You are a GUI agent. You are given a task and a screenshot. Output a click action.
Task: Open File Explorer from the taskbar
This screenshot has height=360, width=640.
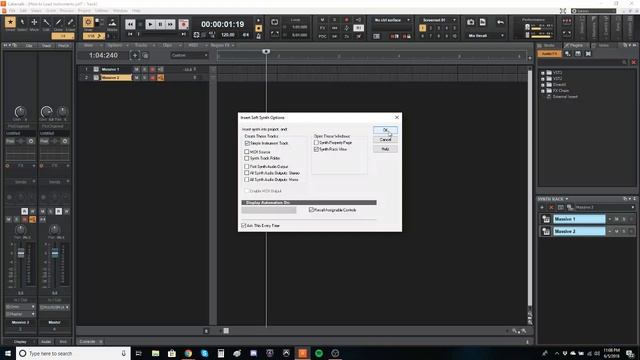[156, 353]
